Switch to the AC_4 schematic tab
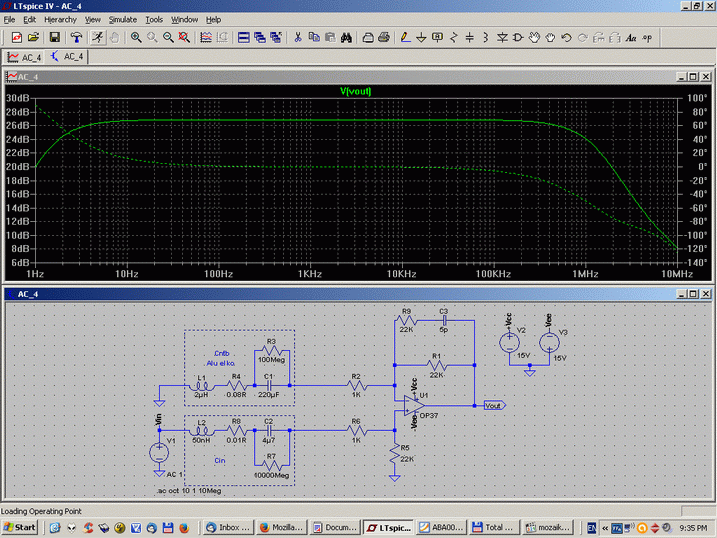 [x=67, y=57]
